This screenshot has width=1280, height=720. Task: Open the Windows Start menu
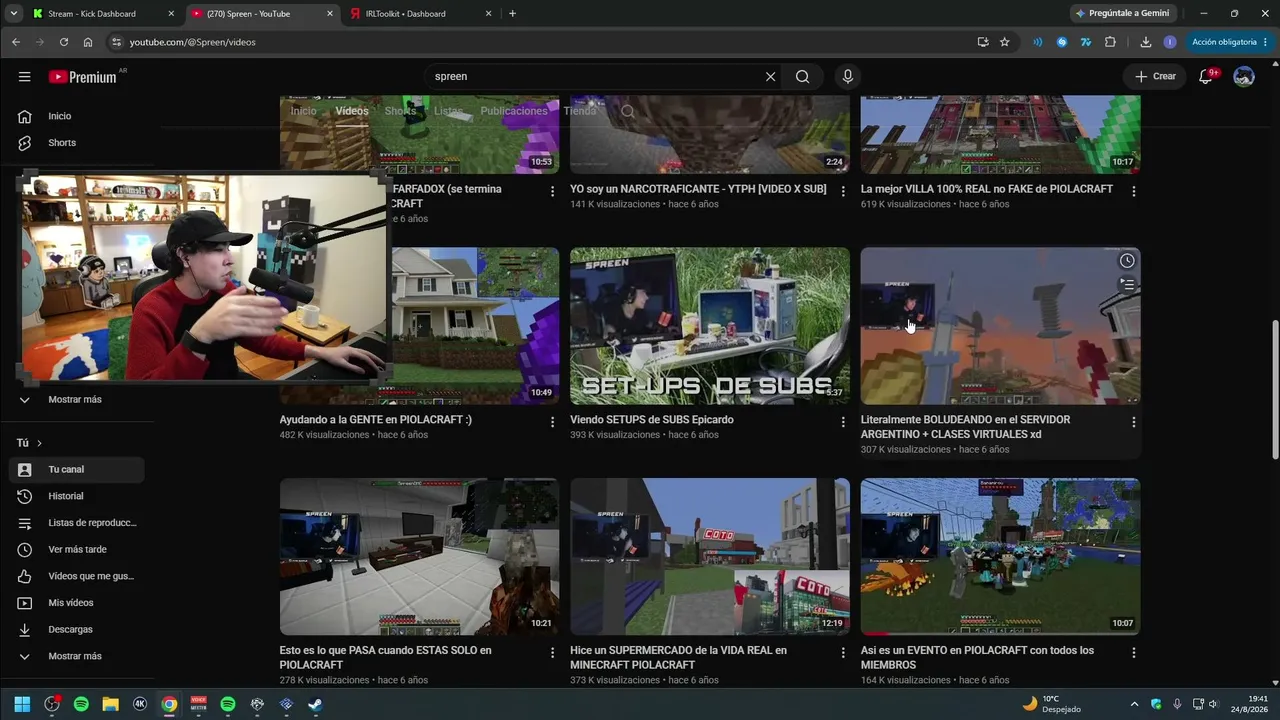22,704
